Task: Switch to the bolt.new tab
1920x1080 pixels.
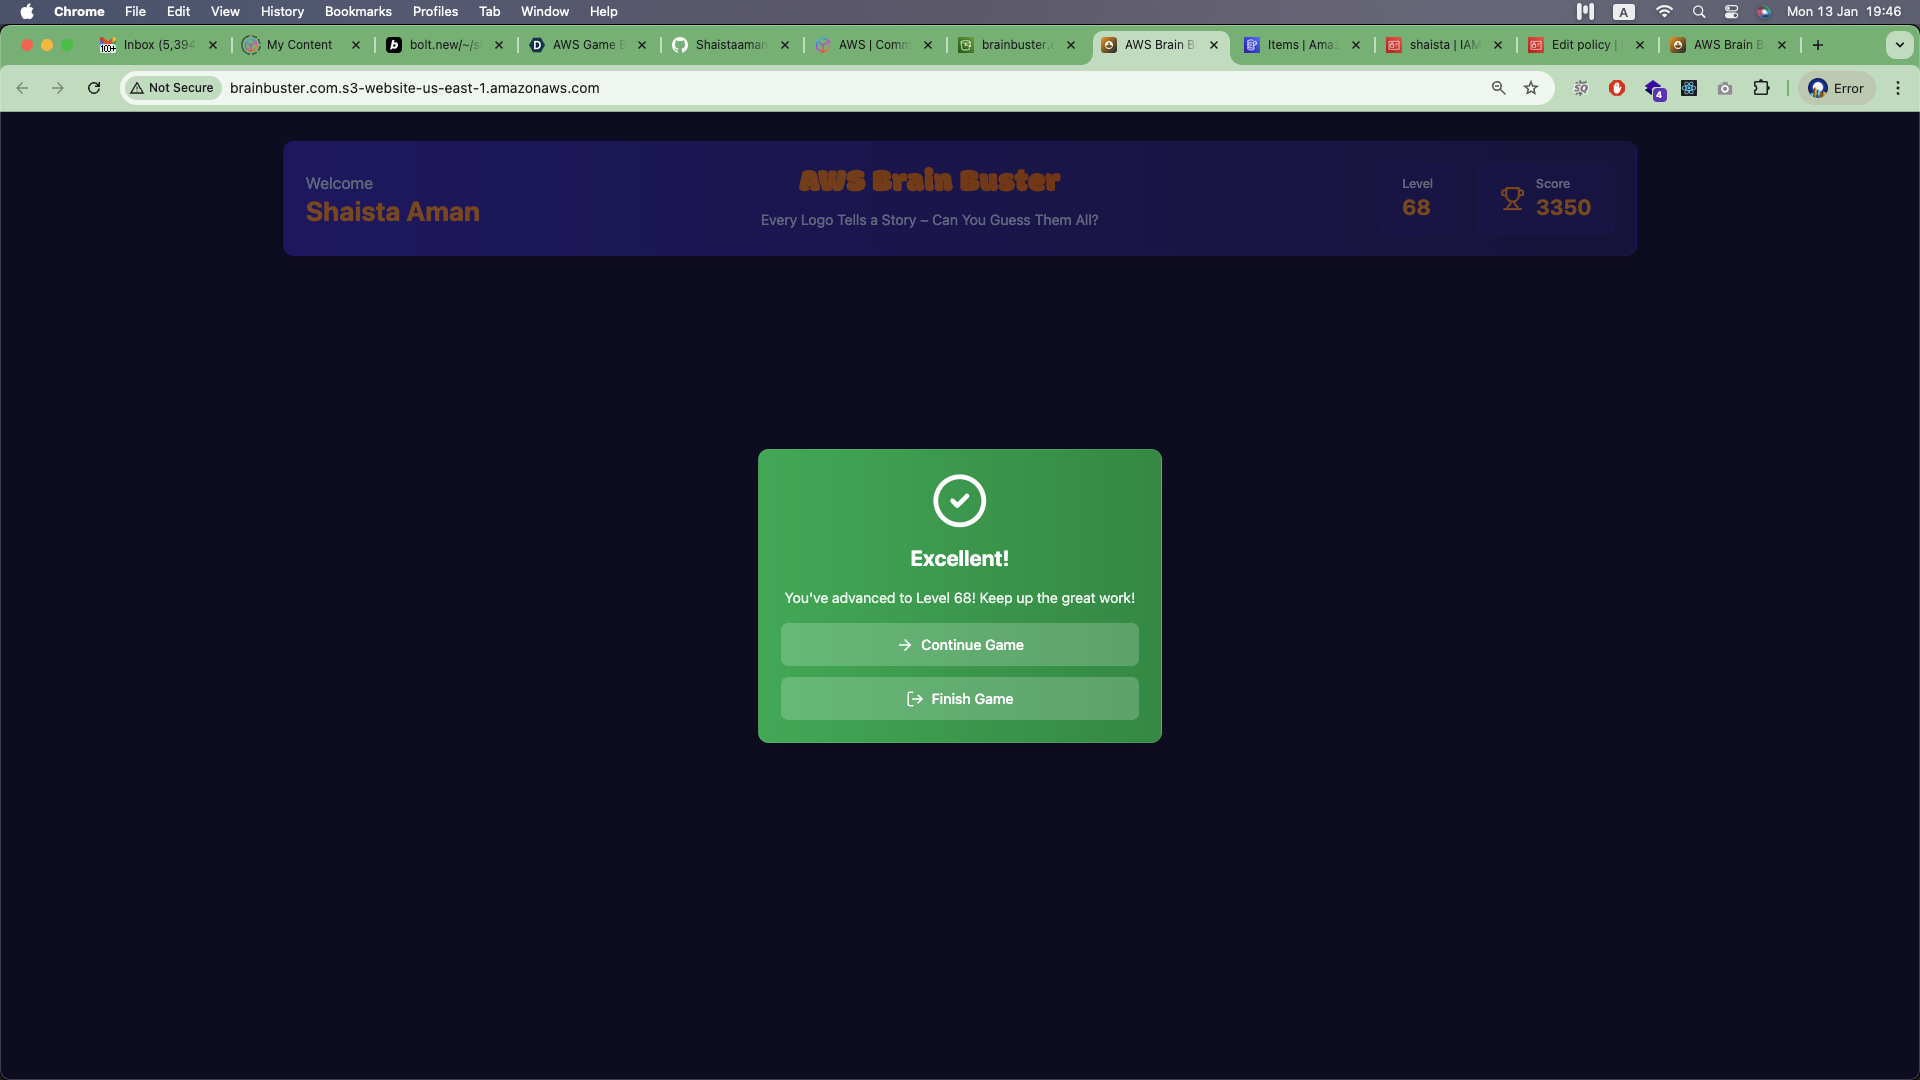Action: pos(443,45)
